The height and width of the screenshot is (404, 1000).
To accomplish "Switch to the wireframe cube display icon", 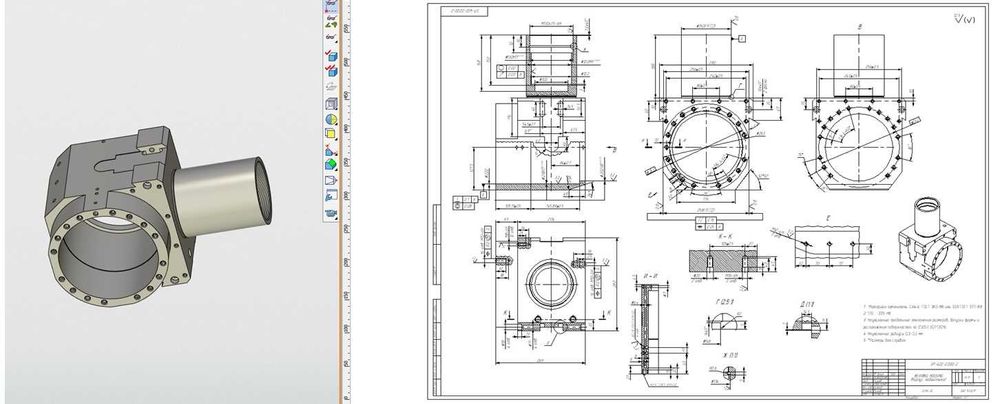I will coord(330,103).
